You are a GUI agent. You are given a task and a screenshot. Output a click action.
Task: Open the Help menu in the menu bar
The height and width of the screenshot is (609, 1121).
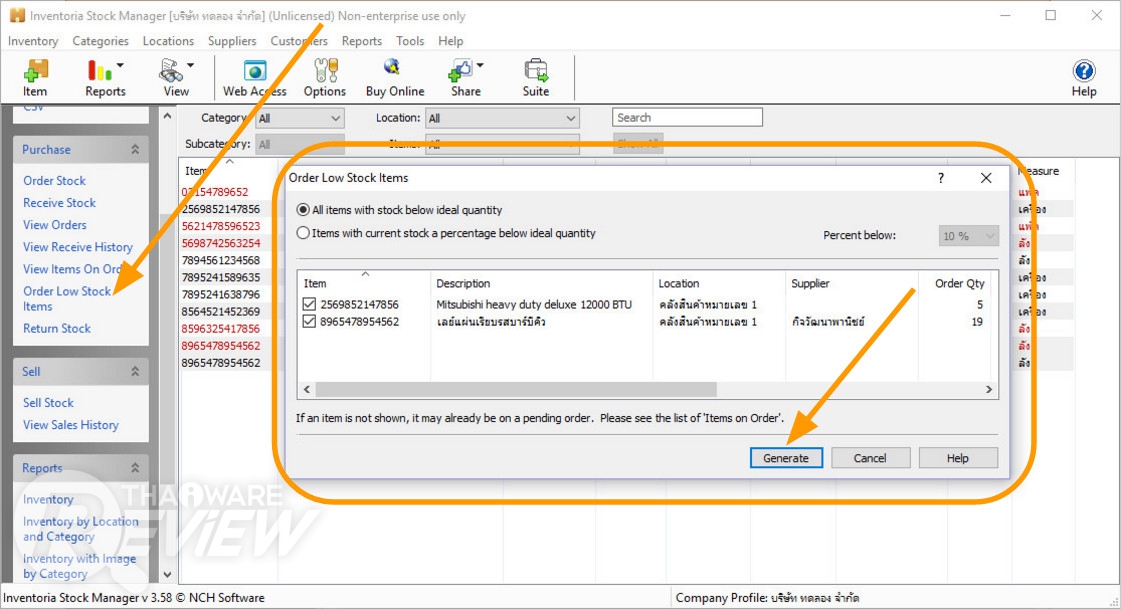[450, 41]
